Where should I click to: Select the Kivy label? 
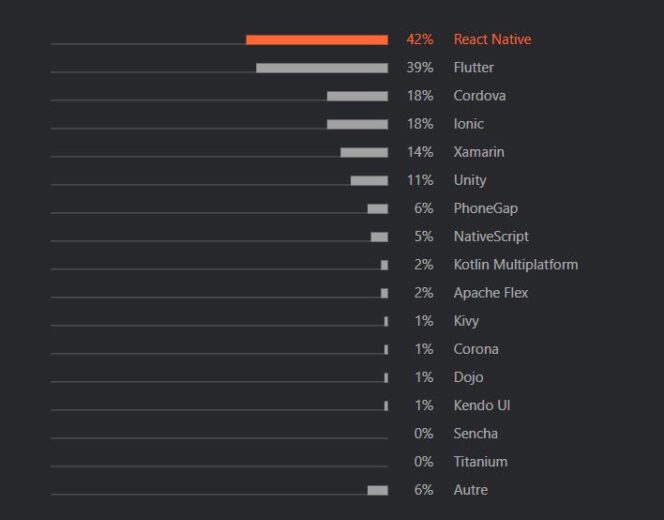click(466, 321)
